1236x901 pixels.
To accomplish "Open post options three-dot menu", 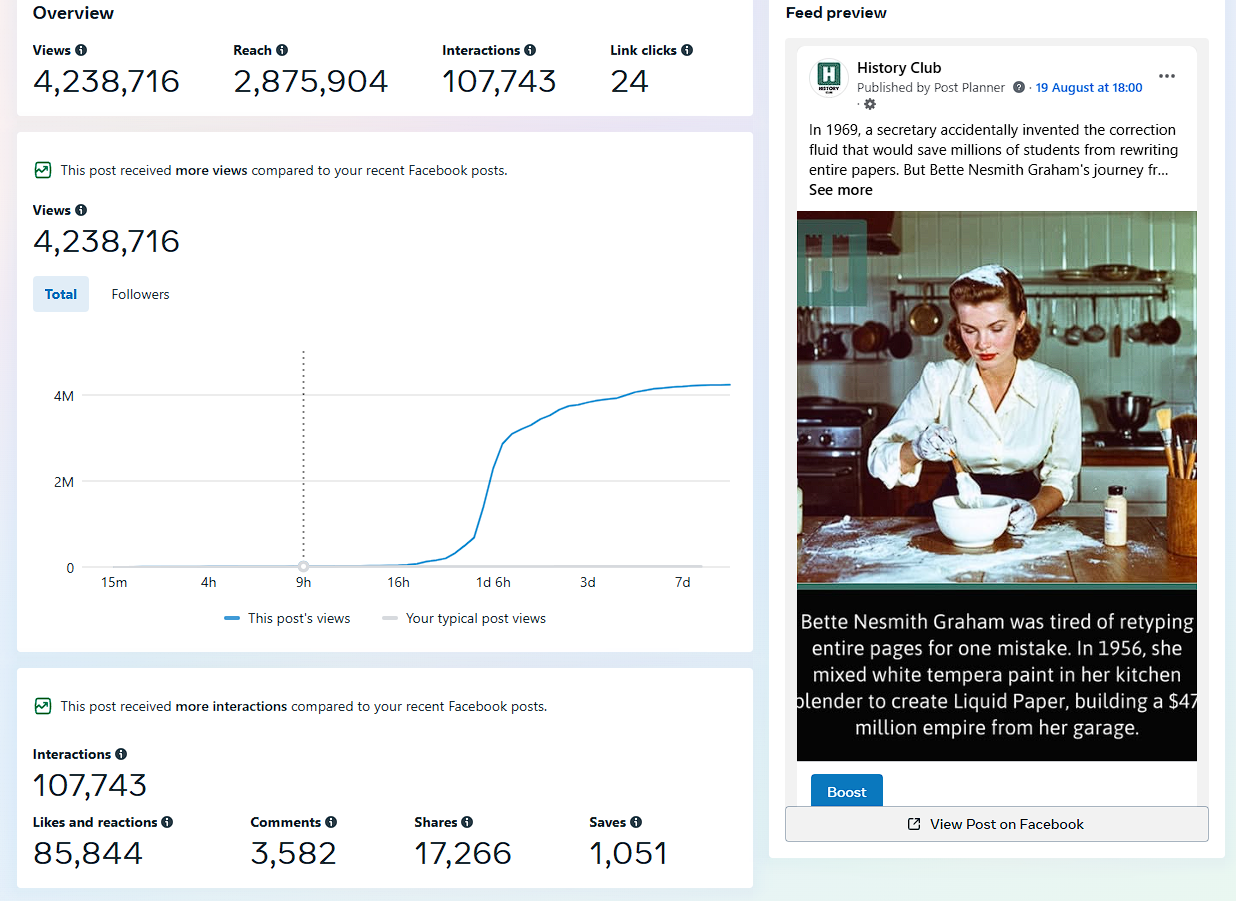I will pyautogui.click(x=1166, y=77).
